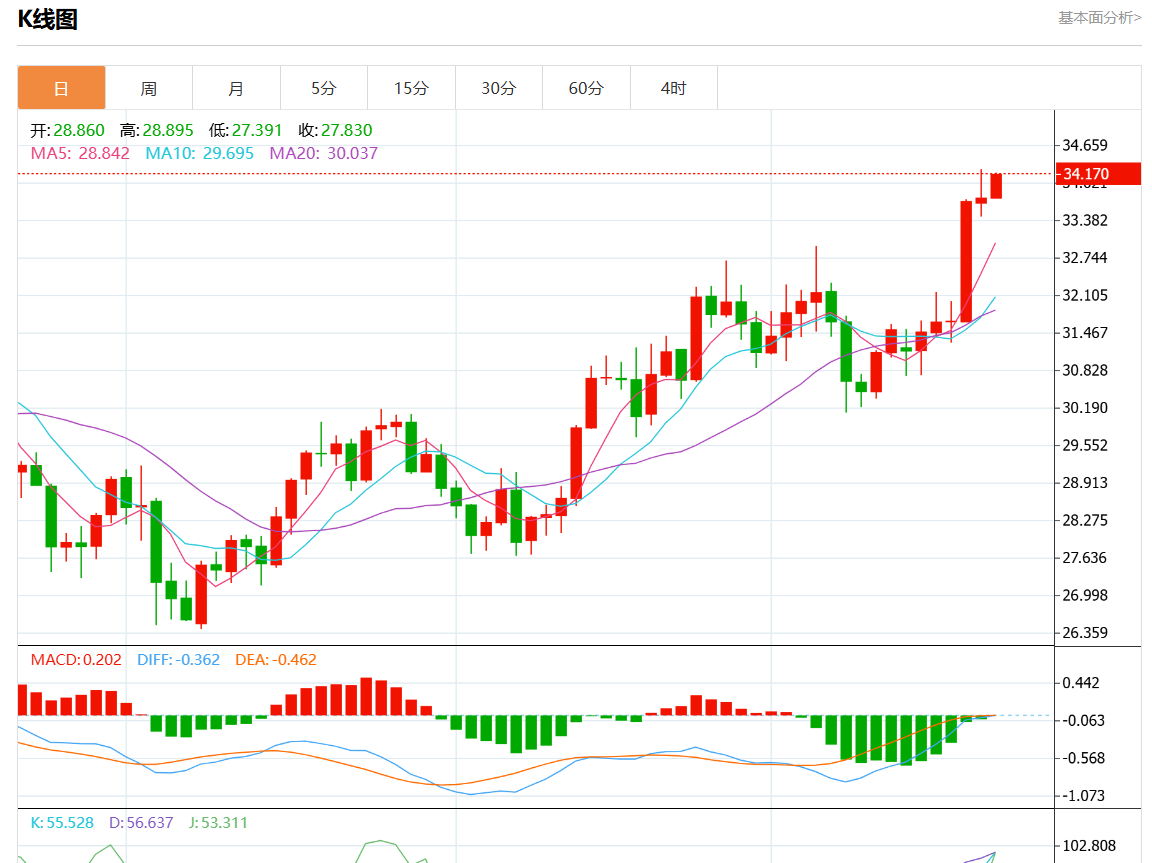Click the K线图 heading

[x=47, y=19]
